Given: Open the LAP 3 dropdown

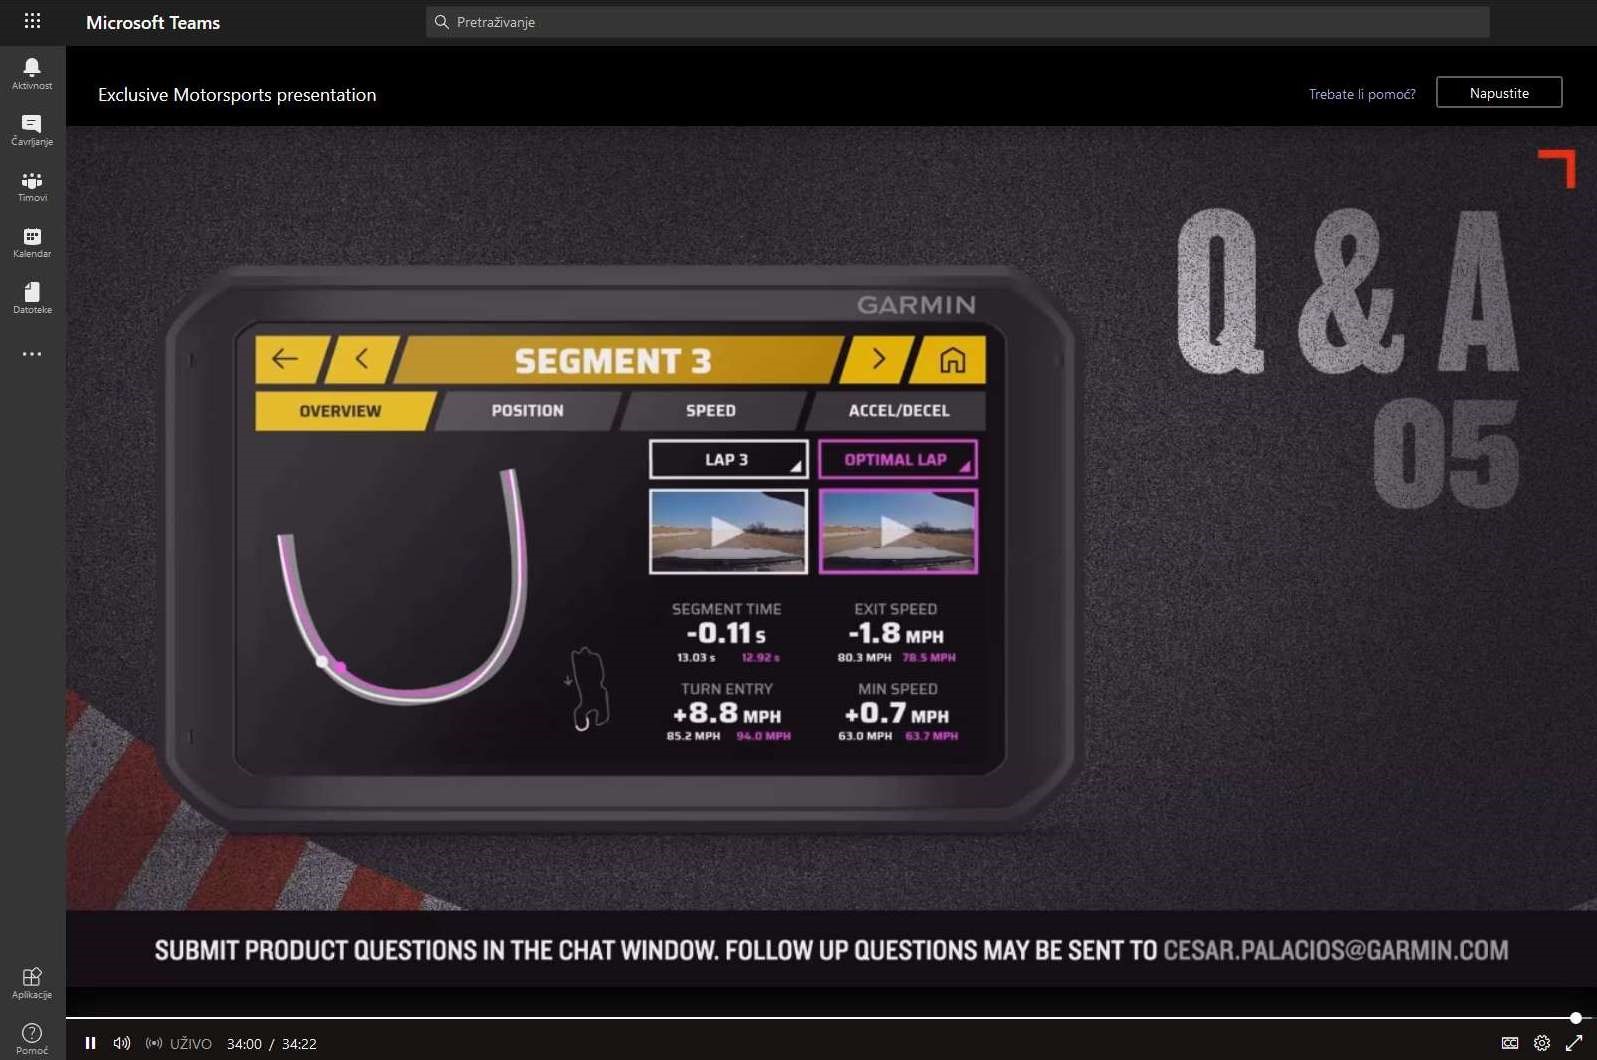Looking at the screenshot, I should pos(728,460).
